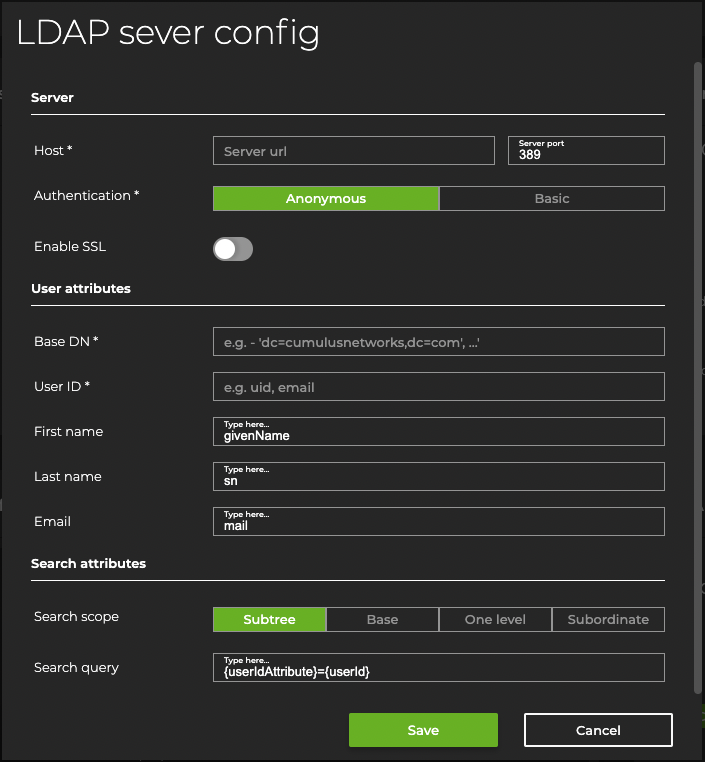Image resolution: width=705 pixels, height=762 pixels.
Task: Select Base search scope
Action: 382,620
